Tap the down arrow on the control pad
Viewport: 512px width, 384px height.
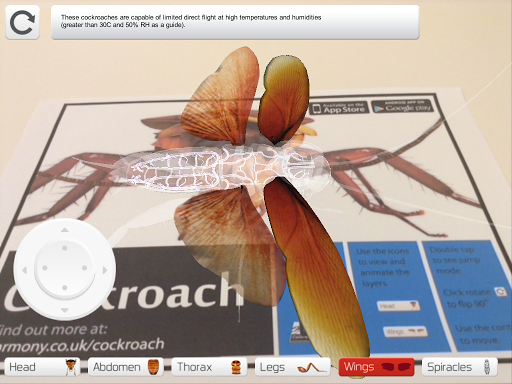(65, 310)
